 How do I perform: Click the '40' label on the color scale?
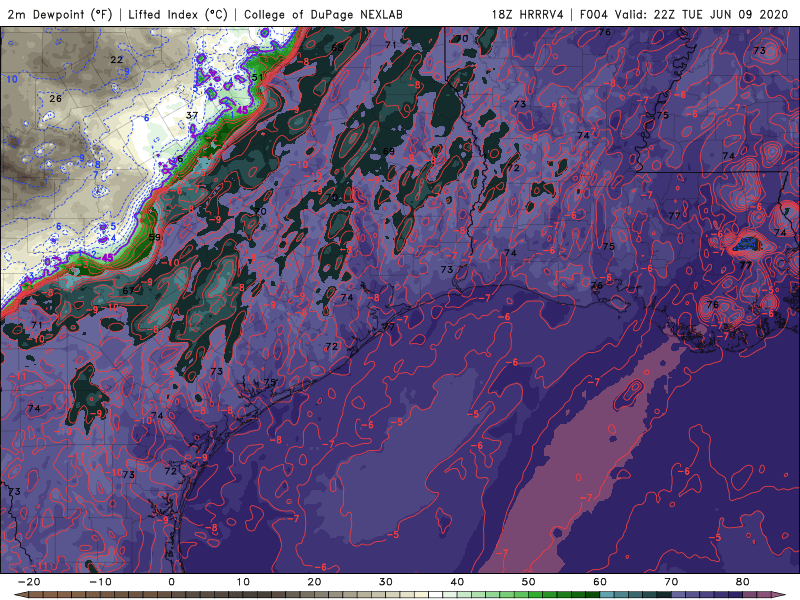(457, 582)
